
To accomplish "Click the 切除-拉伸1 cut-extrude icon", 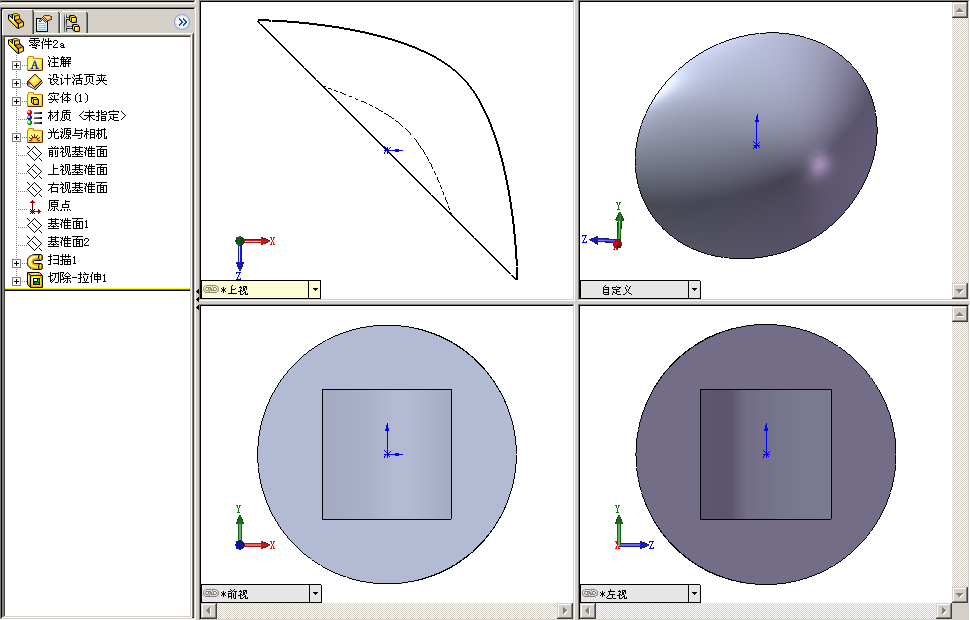I will click(x=35, y=279).
